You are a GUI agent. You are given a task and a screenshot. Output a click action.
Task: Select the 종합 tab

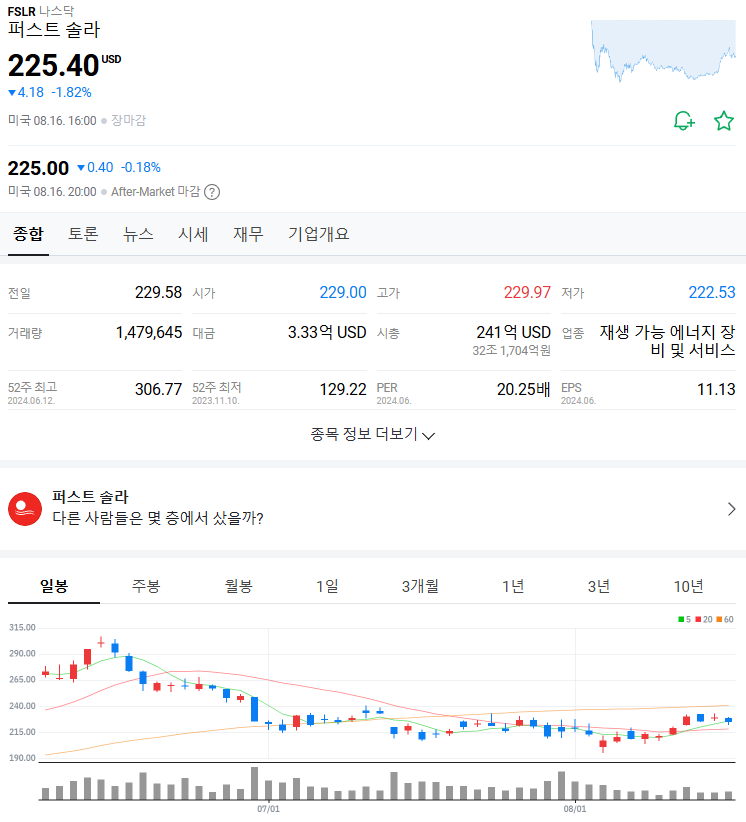coord(28,234)
